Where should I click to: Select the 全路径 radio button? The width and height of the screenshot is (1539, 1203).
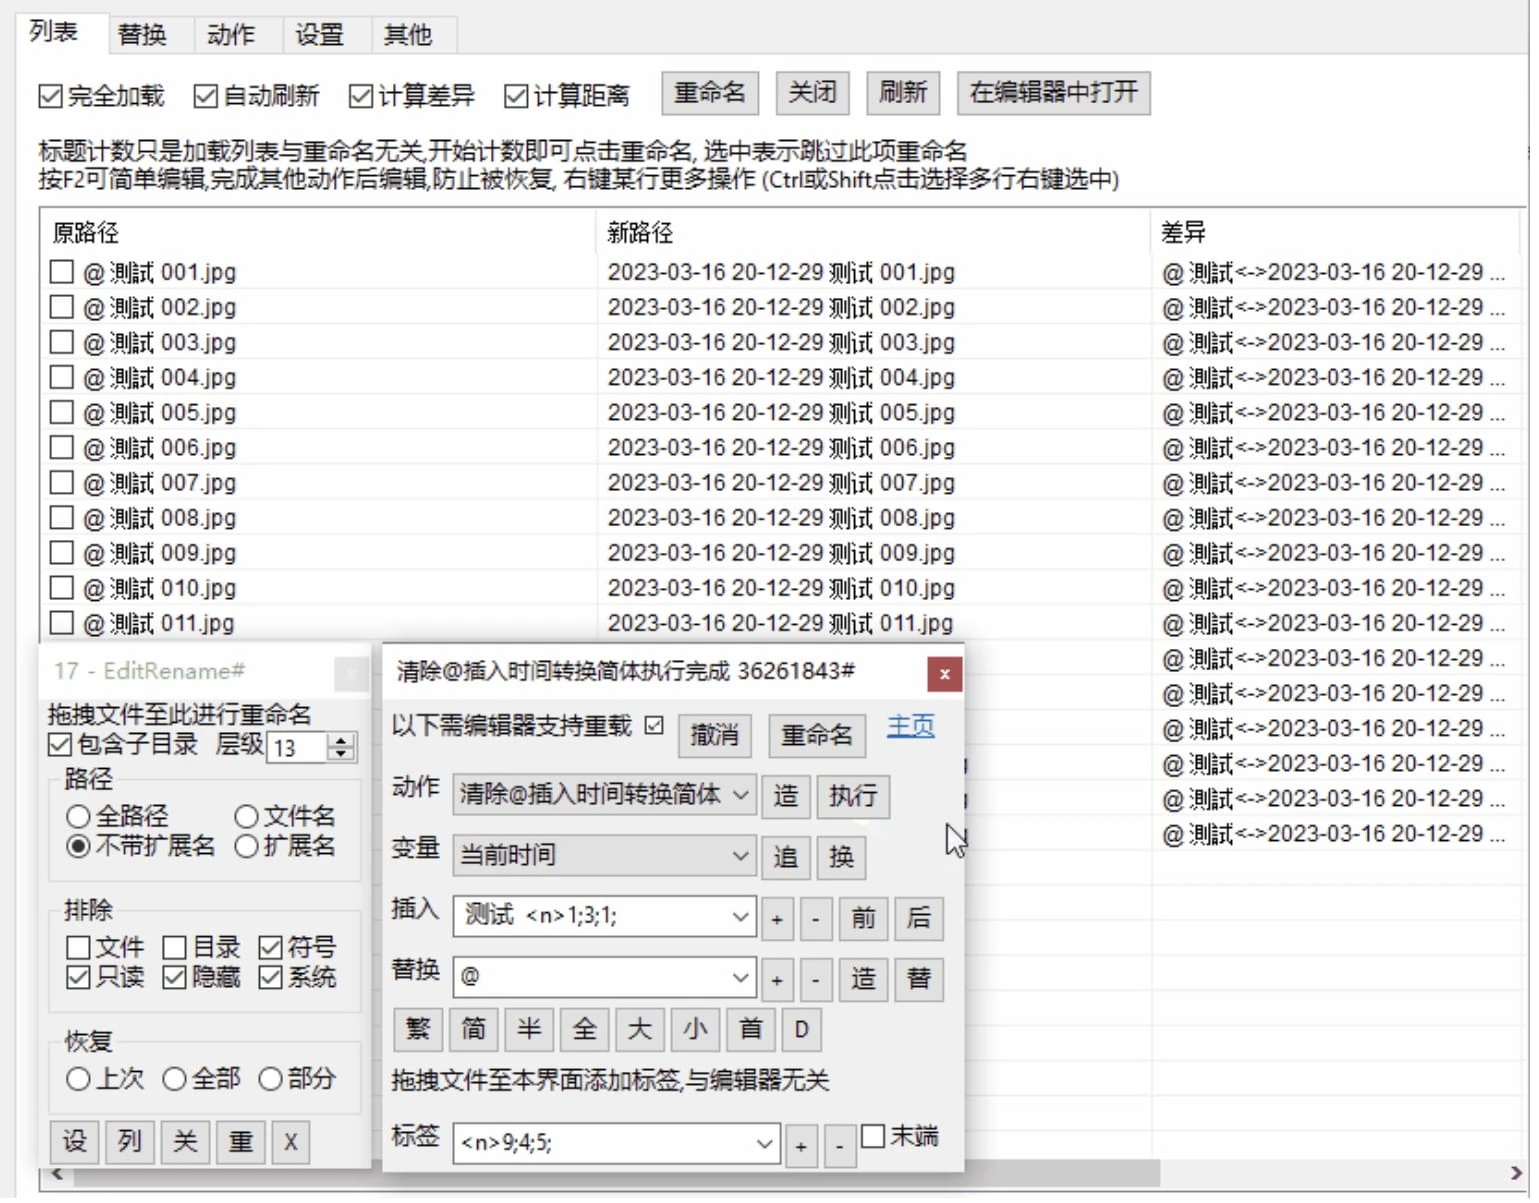point(79,815)
